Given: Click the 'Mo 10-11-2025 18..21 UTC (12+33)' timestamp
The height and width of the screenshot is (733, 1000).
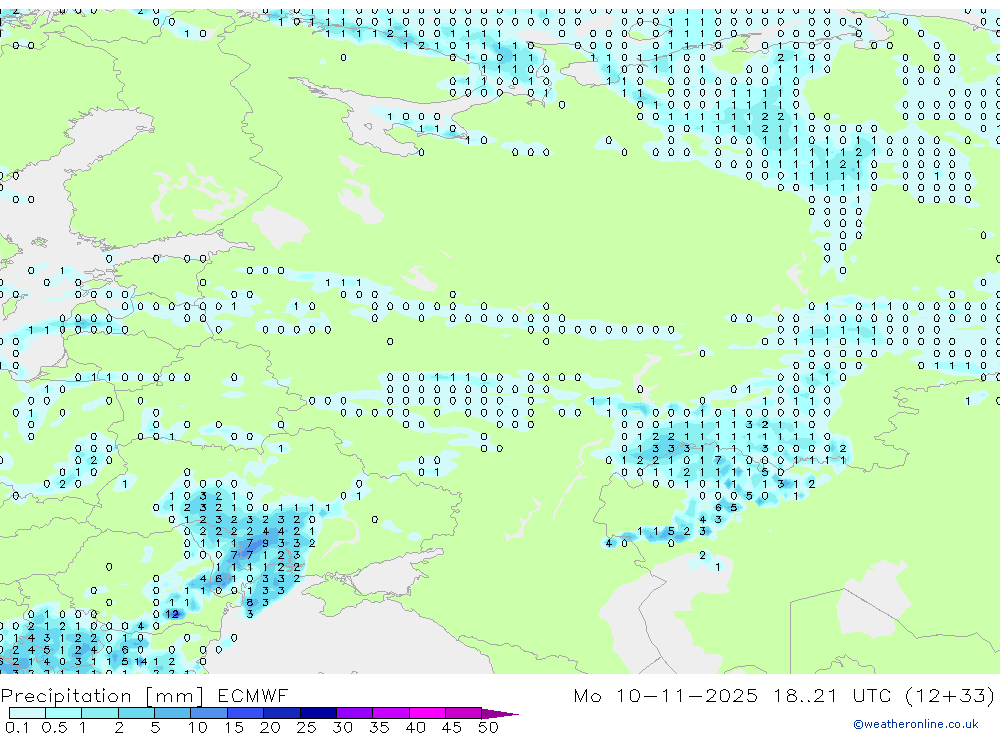Looking at the screenshot, I should (784, 695).
